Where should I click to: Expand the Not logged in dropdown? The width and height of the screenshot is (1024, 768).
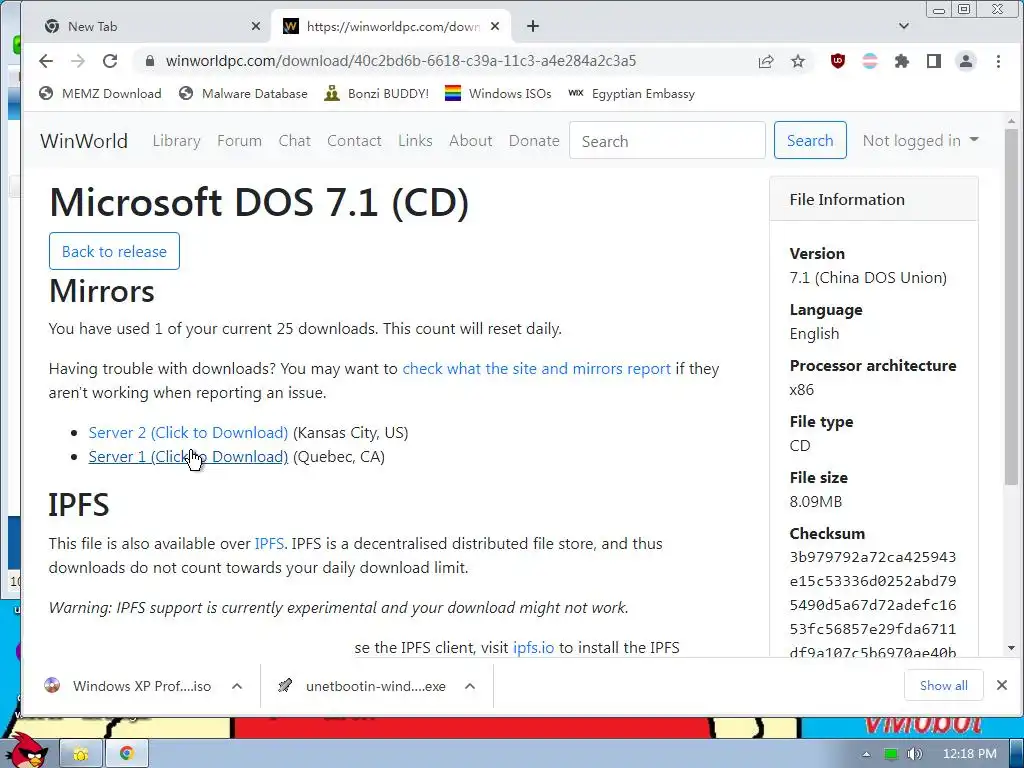(920, 140)
